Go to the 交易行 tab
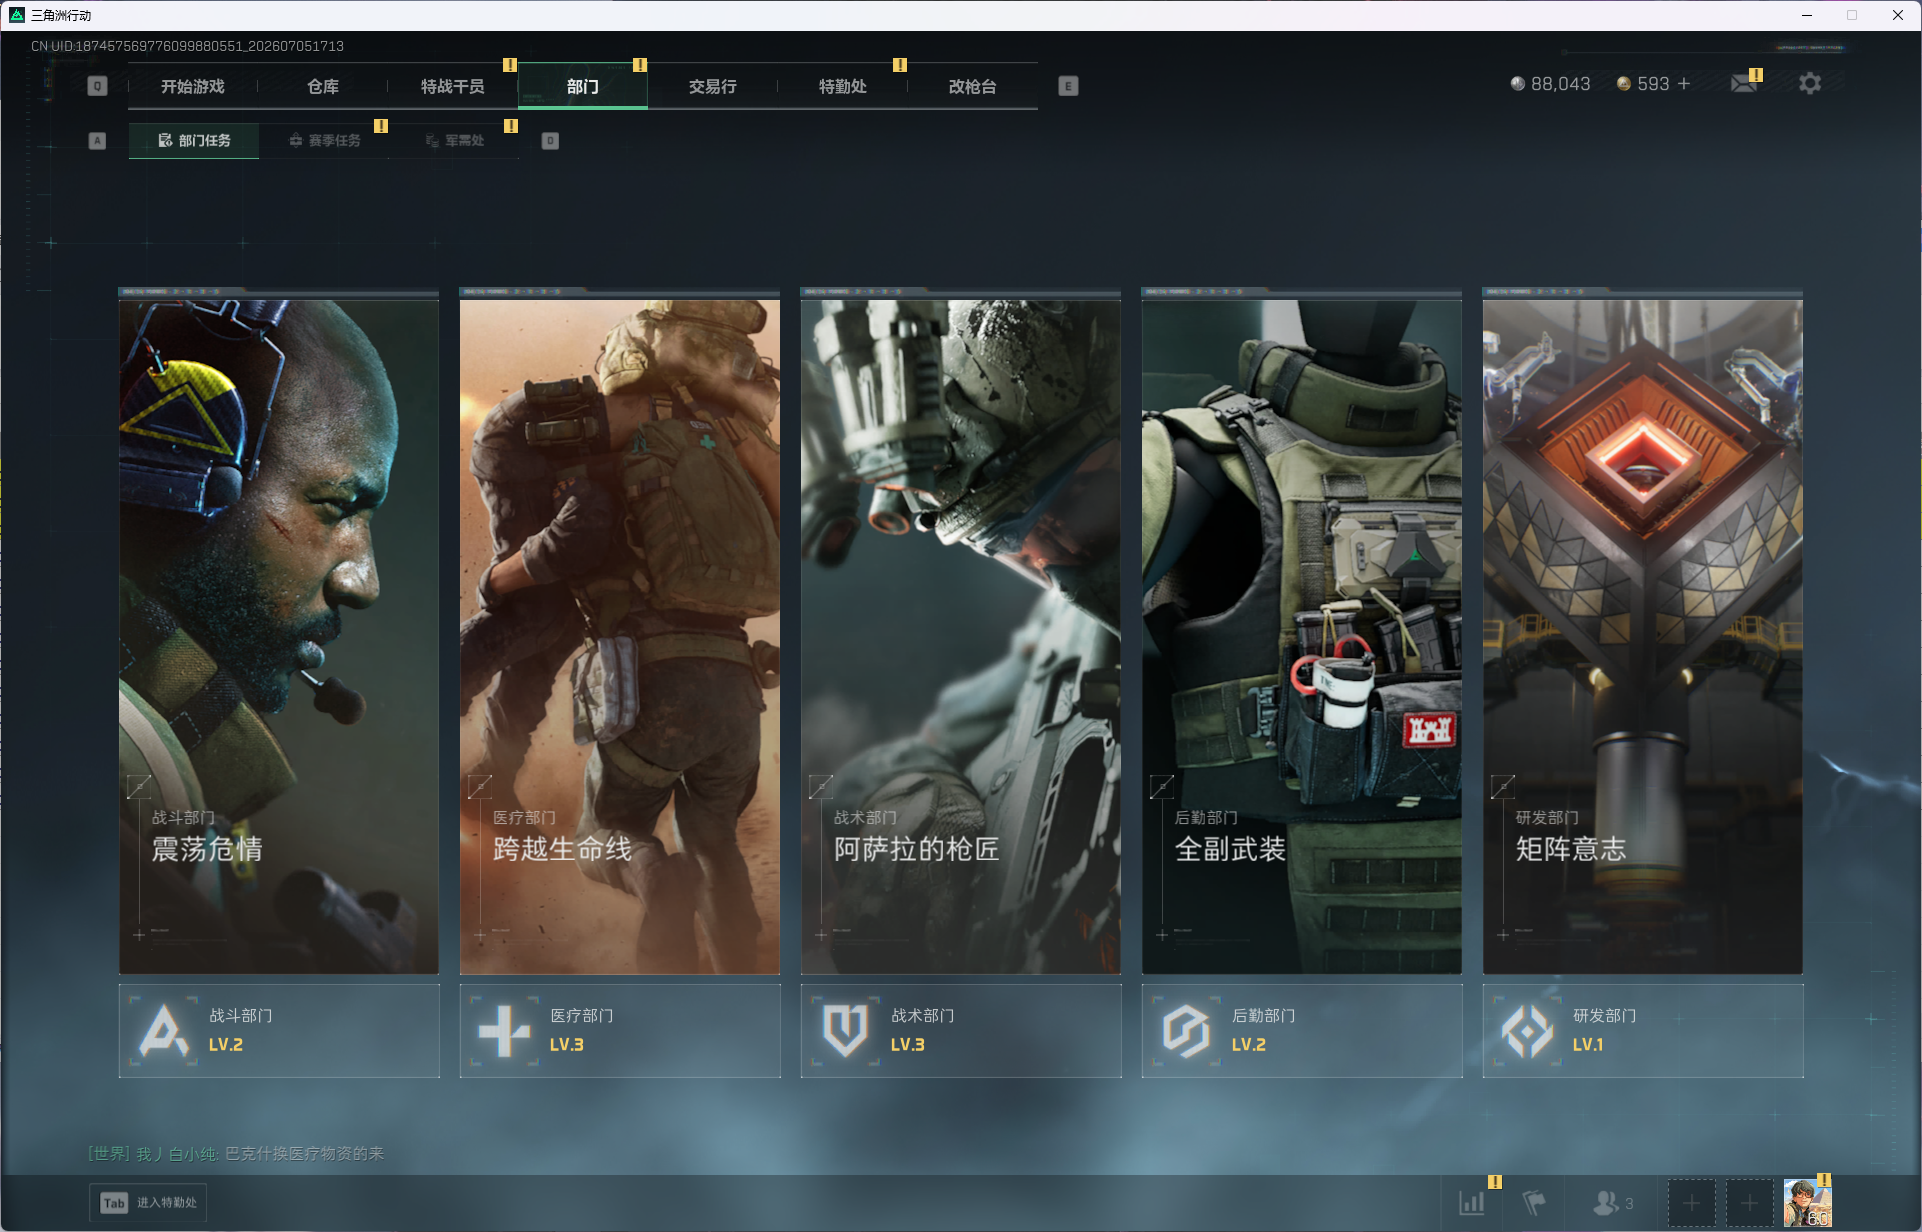 point(713,87)
